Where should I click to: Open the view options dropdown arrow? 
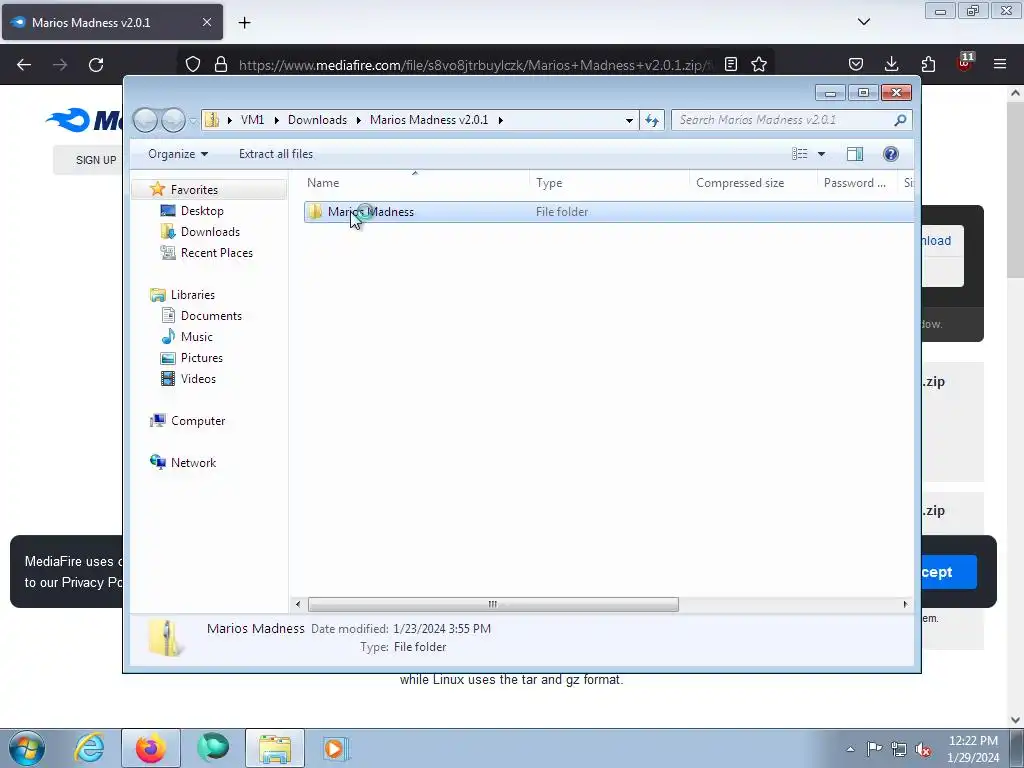pos(821,154)
